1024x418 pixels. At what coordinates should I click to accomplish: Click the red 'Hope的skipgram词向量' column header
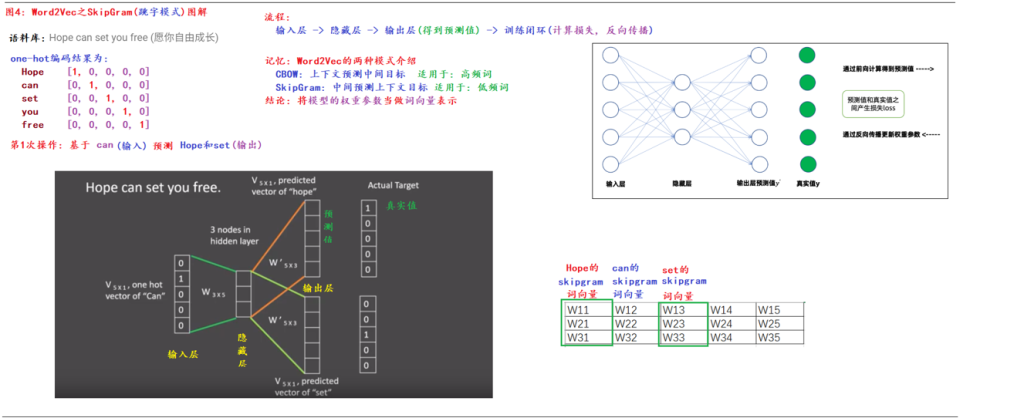581,281
